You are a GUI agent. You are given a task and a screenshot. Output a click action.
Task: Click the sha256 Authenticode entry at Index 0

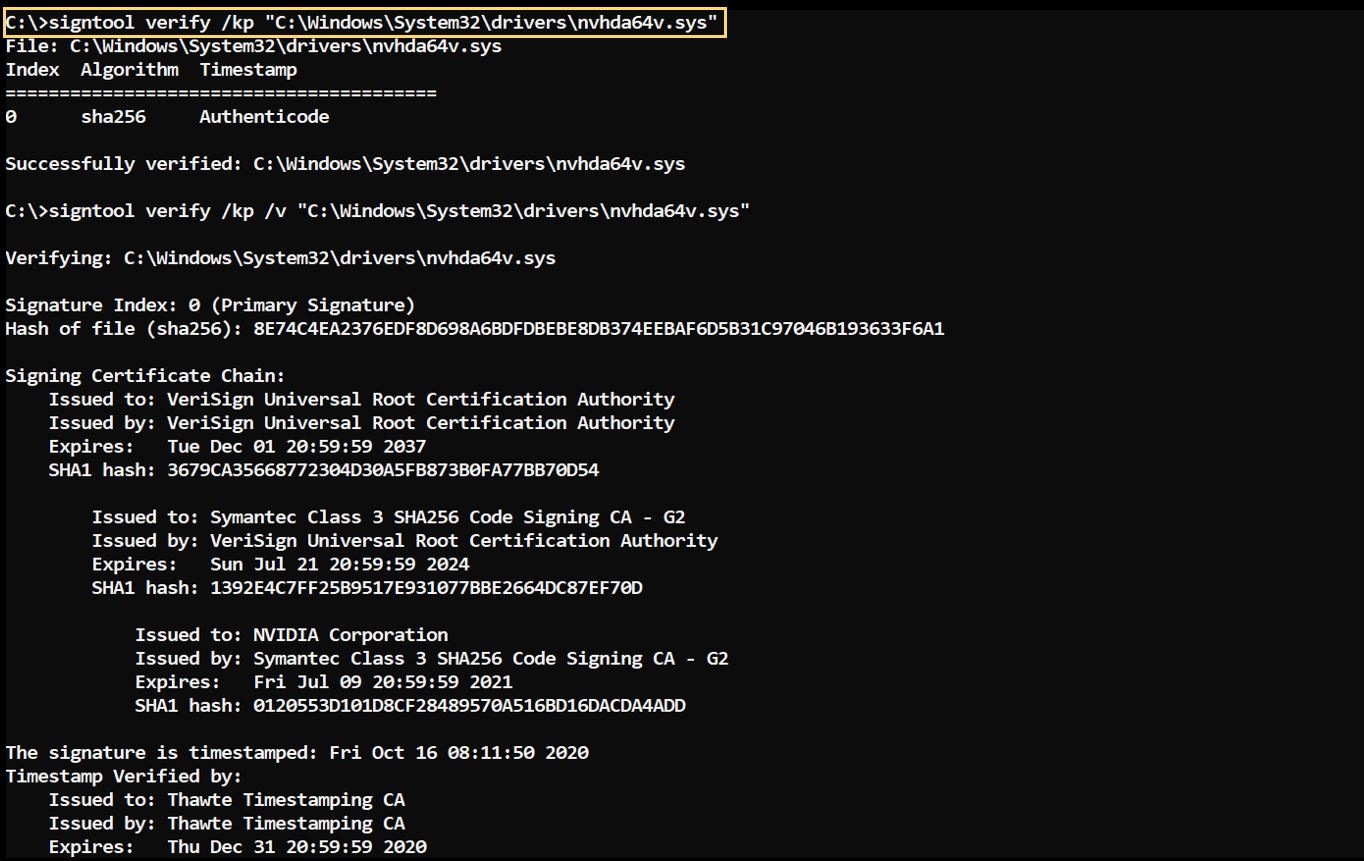[180, 116]
